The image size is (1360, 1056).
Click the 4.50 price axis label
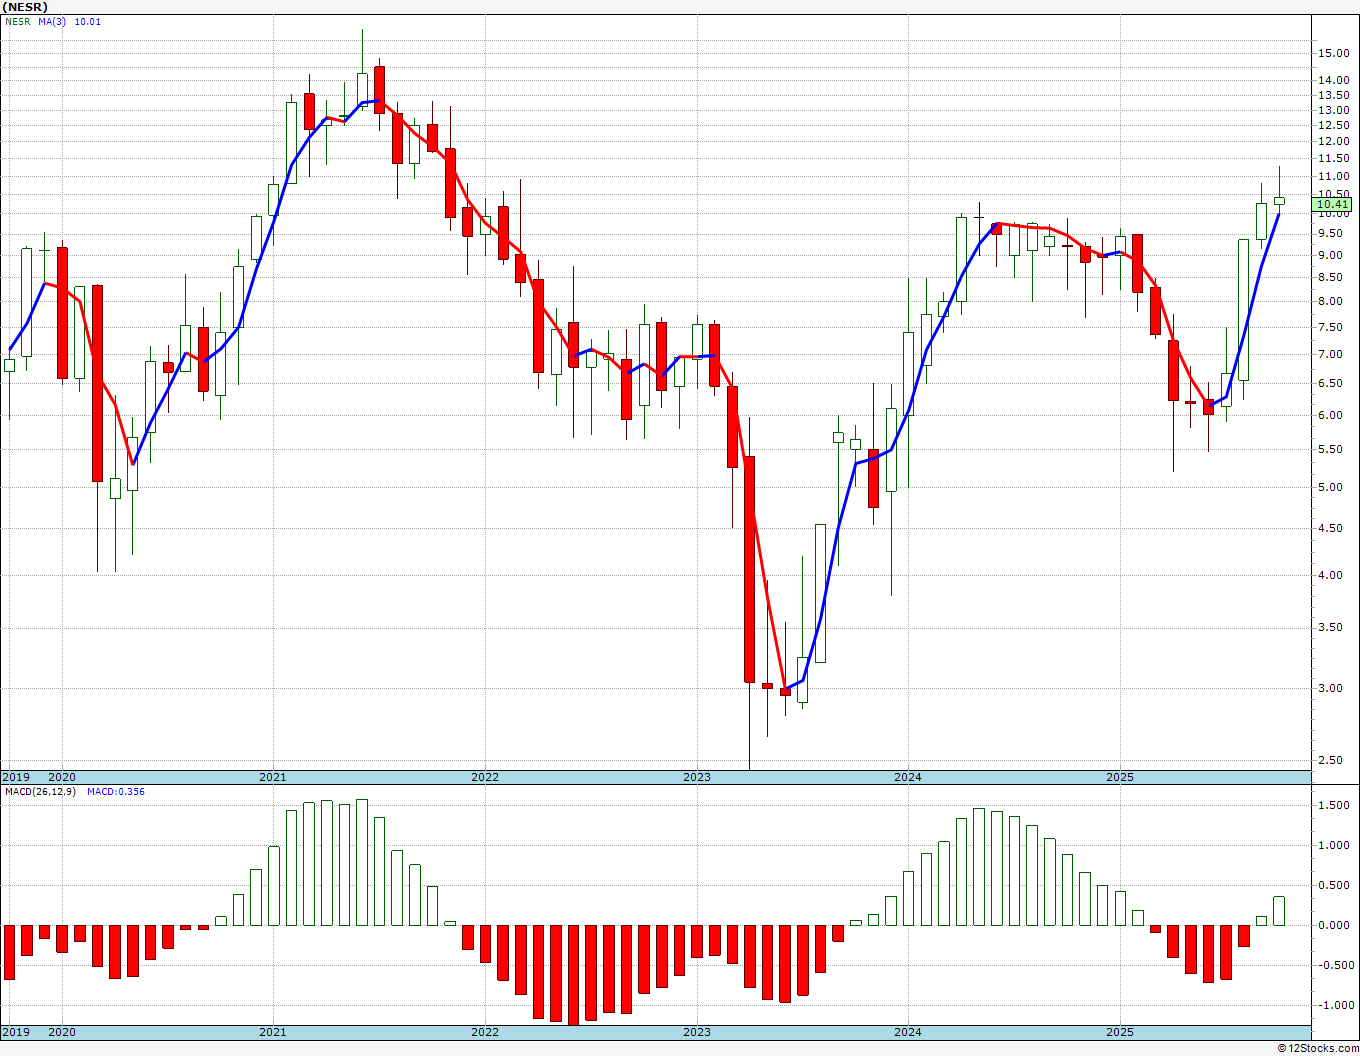tap(1329, 529)
